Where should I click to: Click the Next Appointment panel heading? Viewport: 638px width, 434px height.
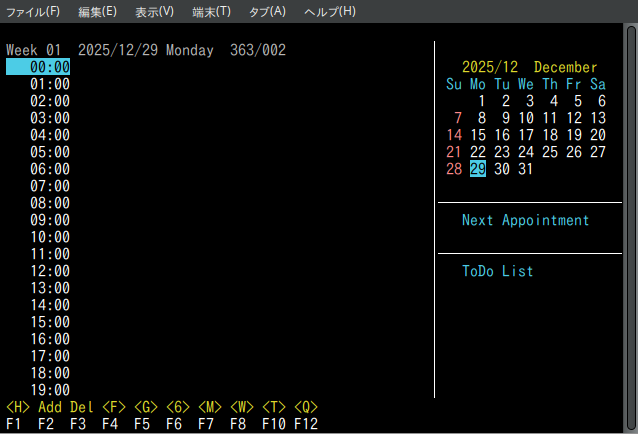[x=525, y=220]
